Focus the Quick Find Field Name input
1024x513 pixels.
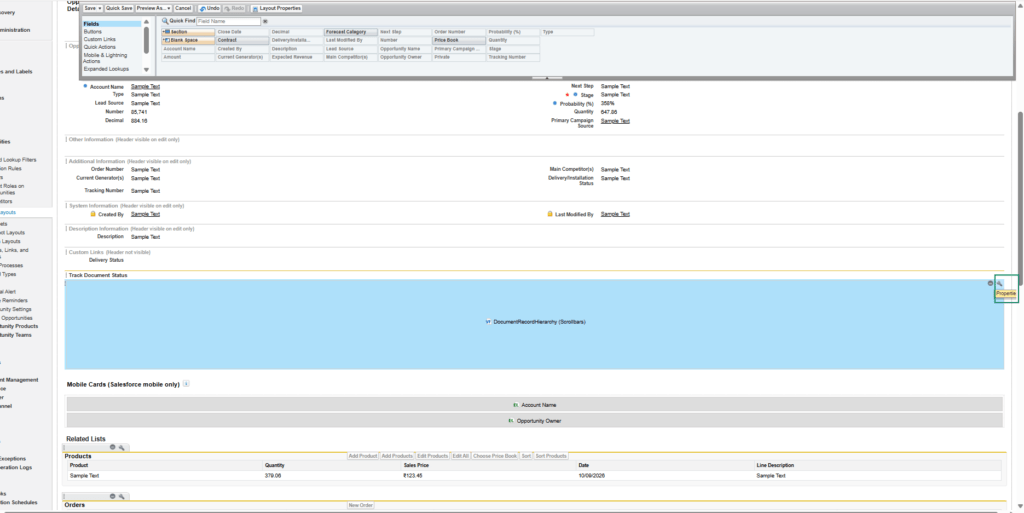click(x=228, y=22)
